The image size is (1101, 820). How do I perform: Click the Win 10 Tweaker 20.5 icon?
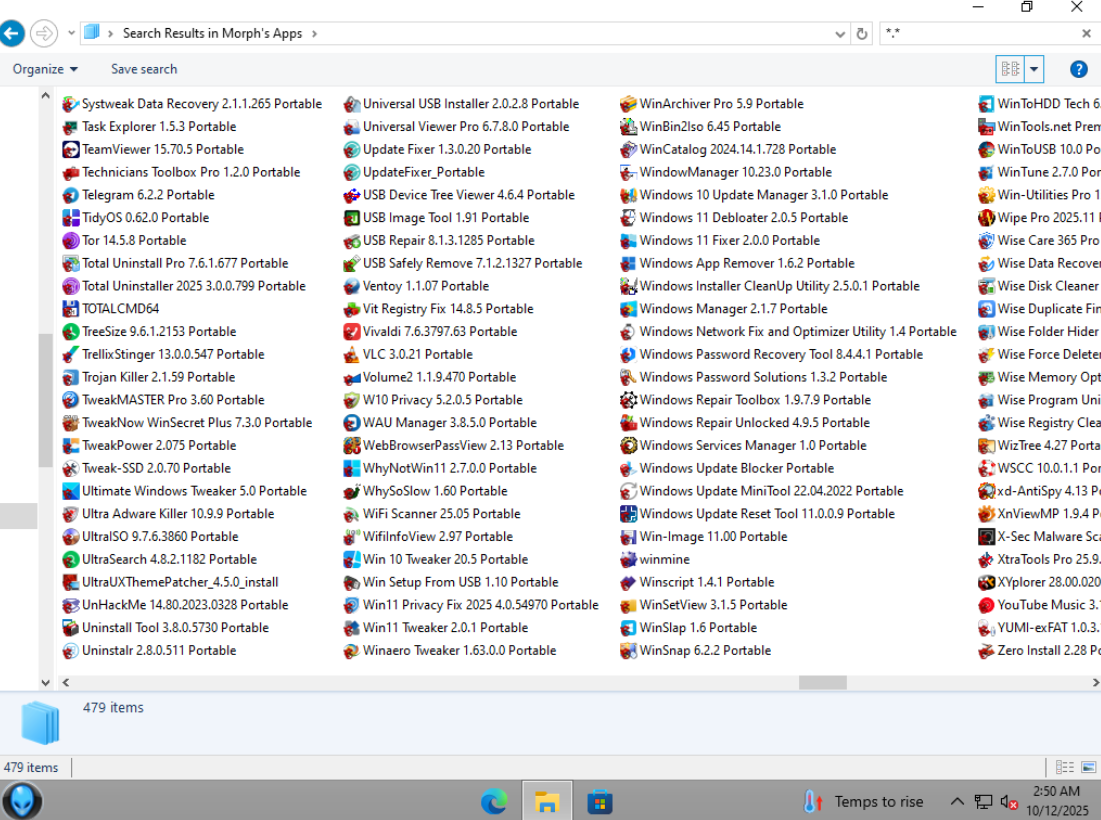[x=351, y=560]
